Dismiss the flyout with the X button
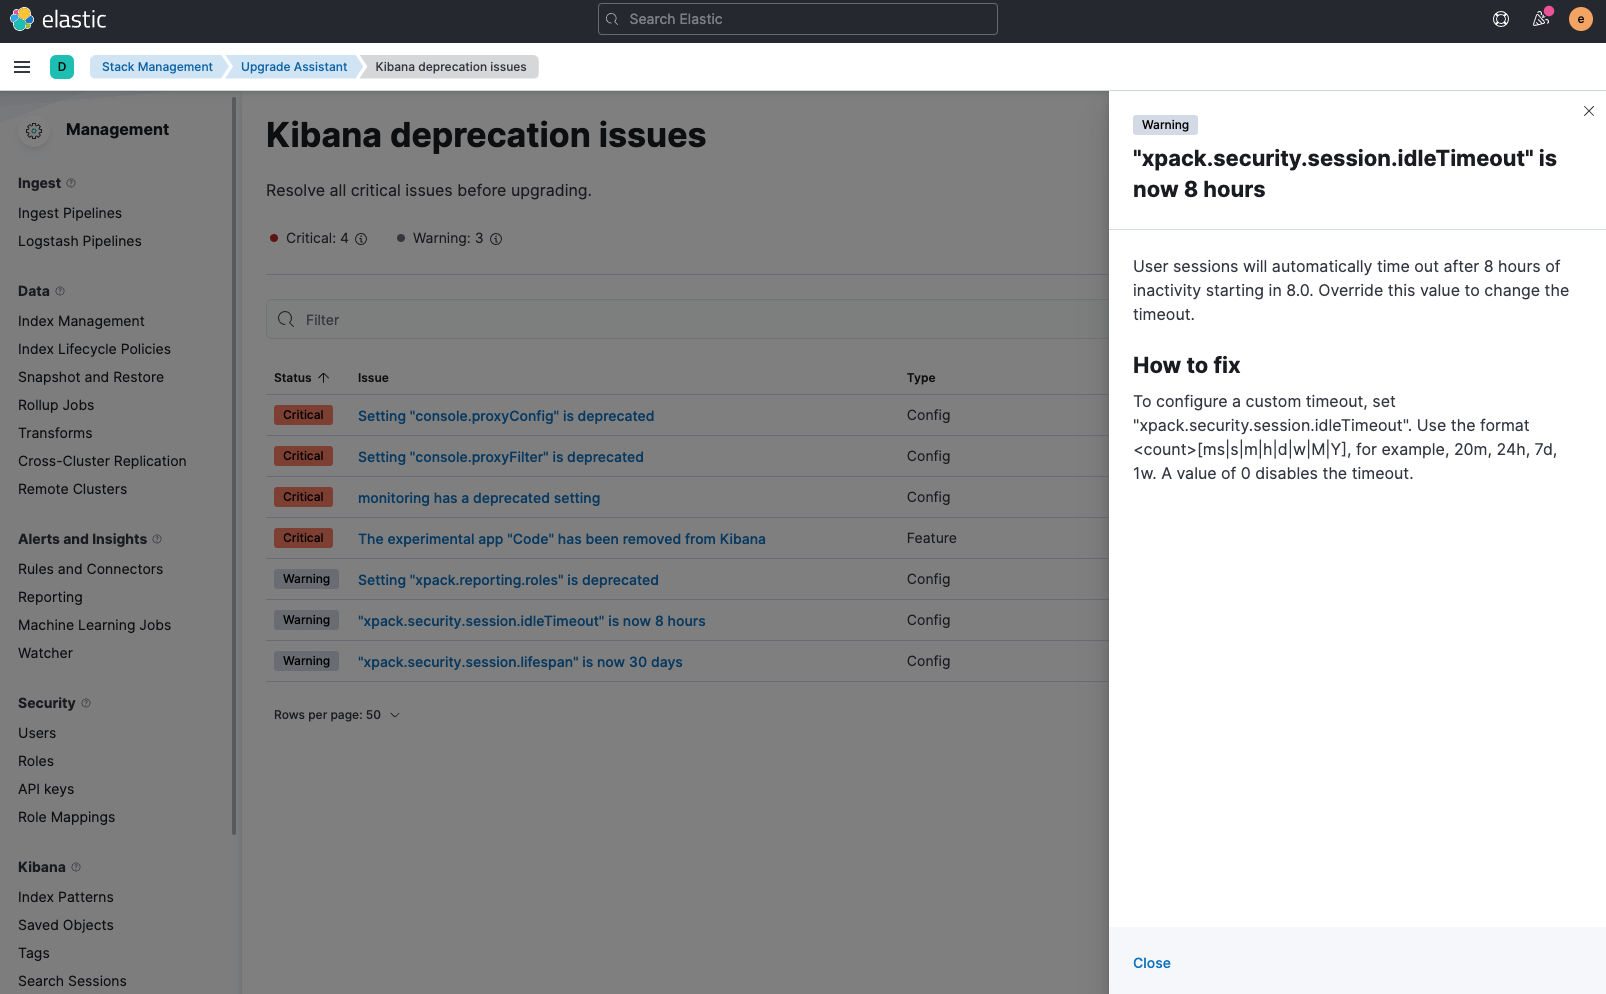1606x994 pixels. coord(1589,111)
